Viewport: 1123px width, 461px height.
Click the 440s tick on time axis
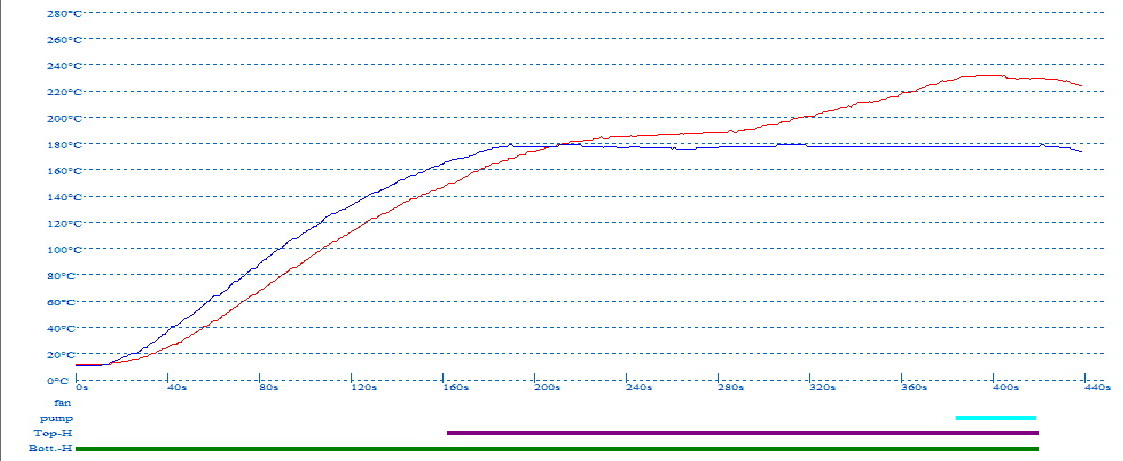1098,387
